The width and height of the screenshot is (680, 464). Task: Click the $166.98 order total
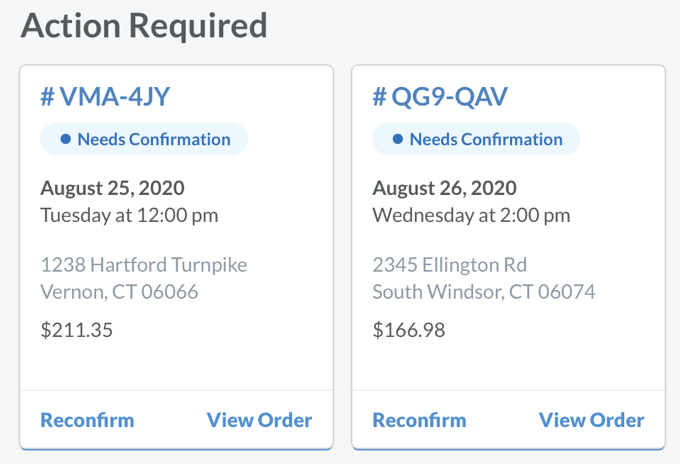click(x=408, y=330)
